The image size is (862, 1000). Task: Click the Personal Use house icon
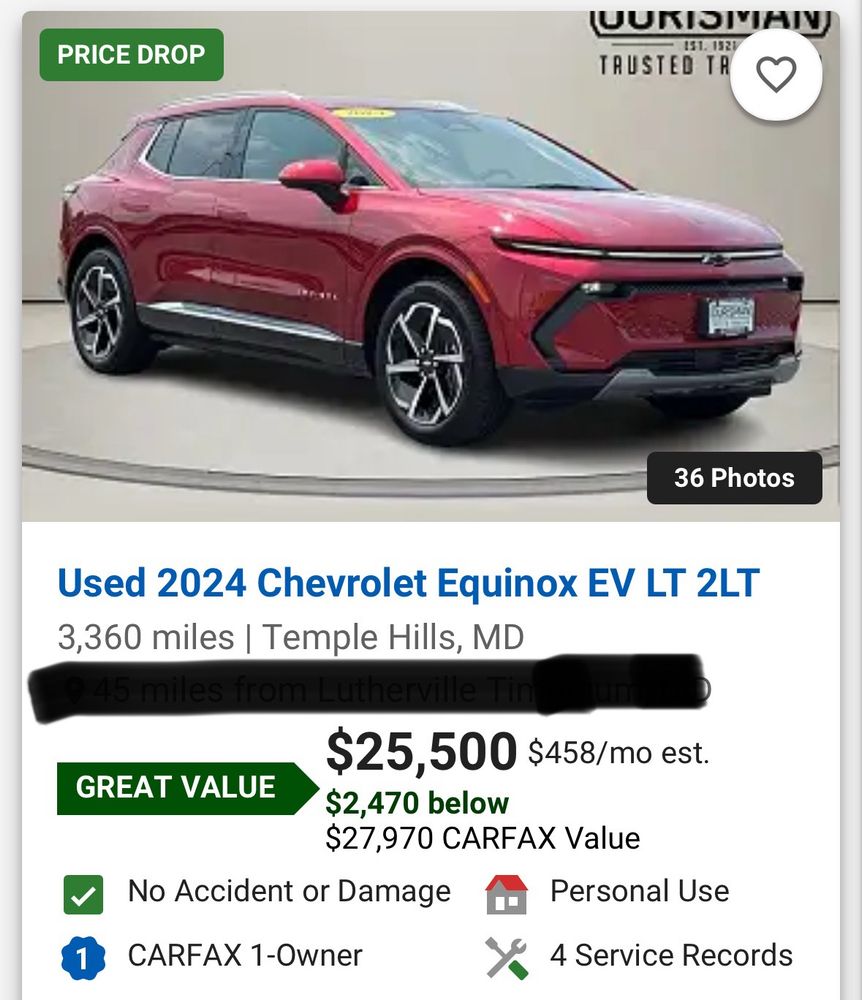[x=506, y=894]
